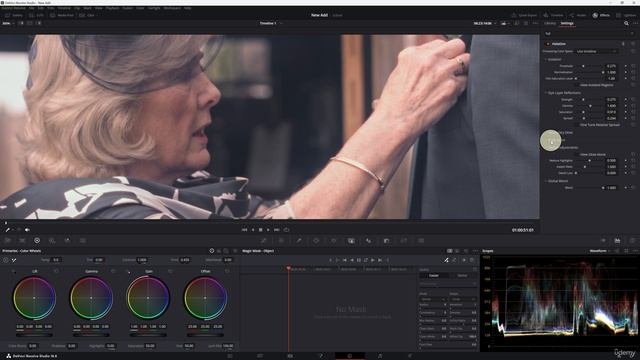Collapse the Isolation section
Image resolution: width=640 pixels, height=360 pixels.
click(x=546, y=59)
